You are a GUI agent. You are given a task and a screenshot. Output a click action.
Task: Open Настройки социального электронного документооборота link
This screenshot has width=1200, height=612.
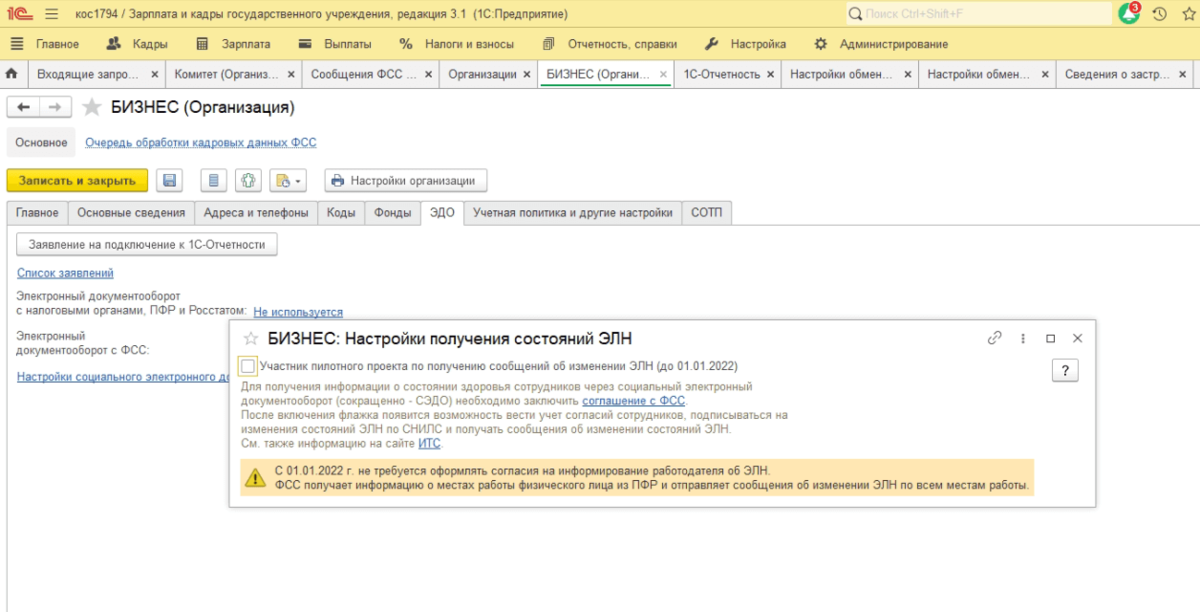123,377
